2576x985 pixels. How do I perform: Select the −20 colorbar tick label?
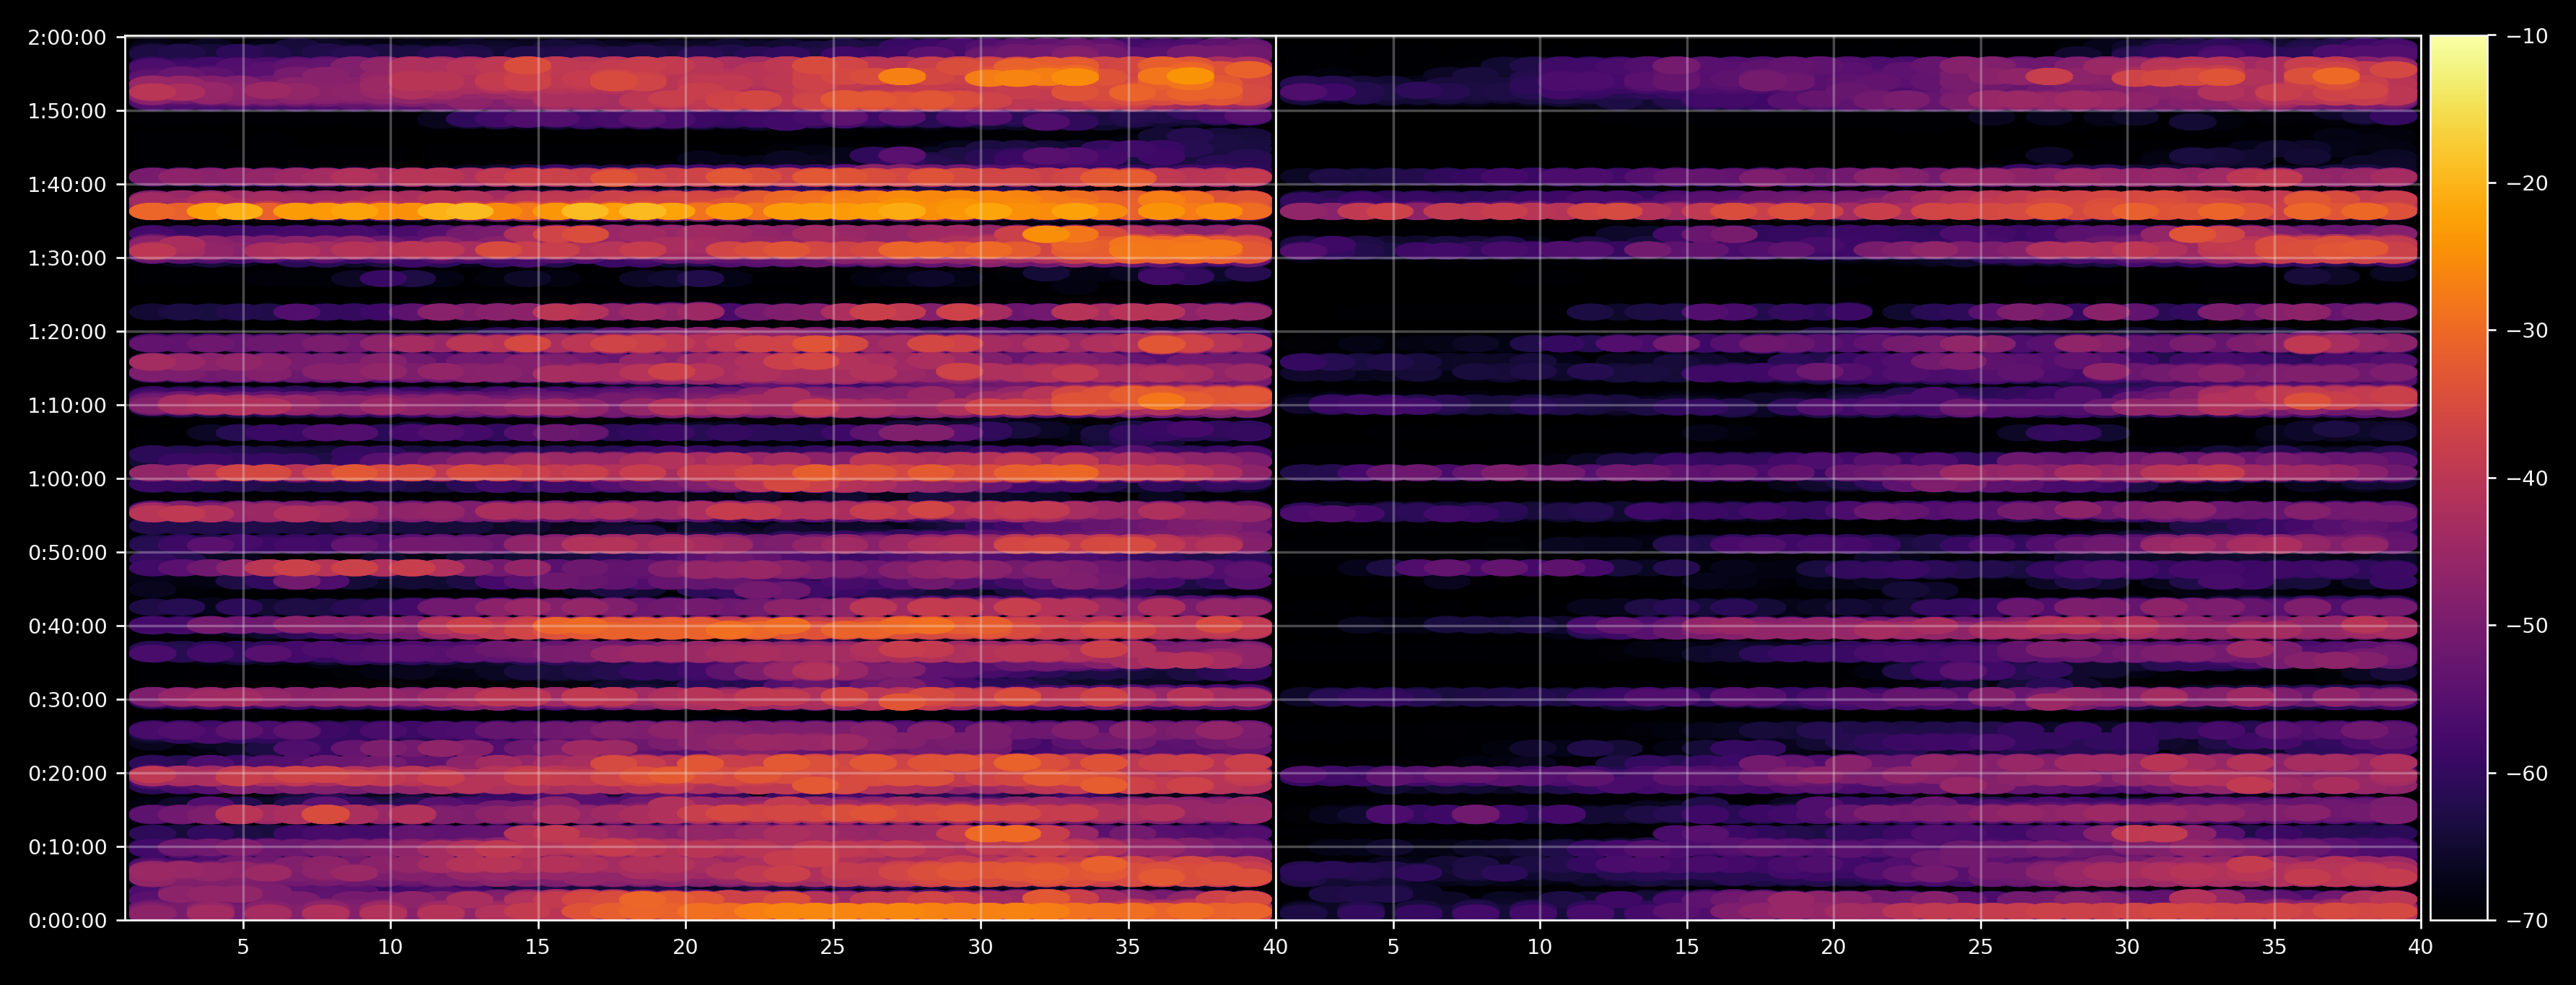[x=2527, y=184]
